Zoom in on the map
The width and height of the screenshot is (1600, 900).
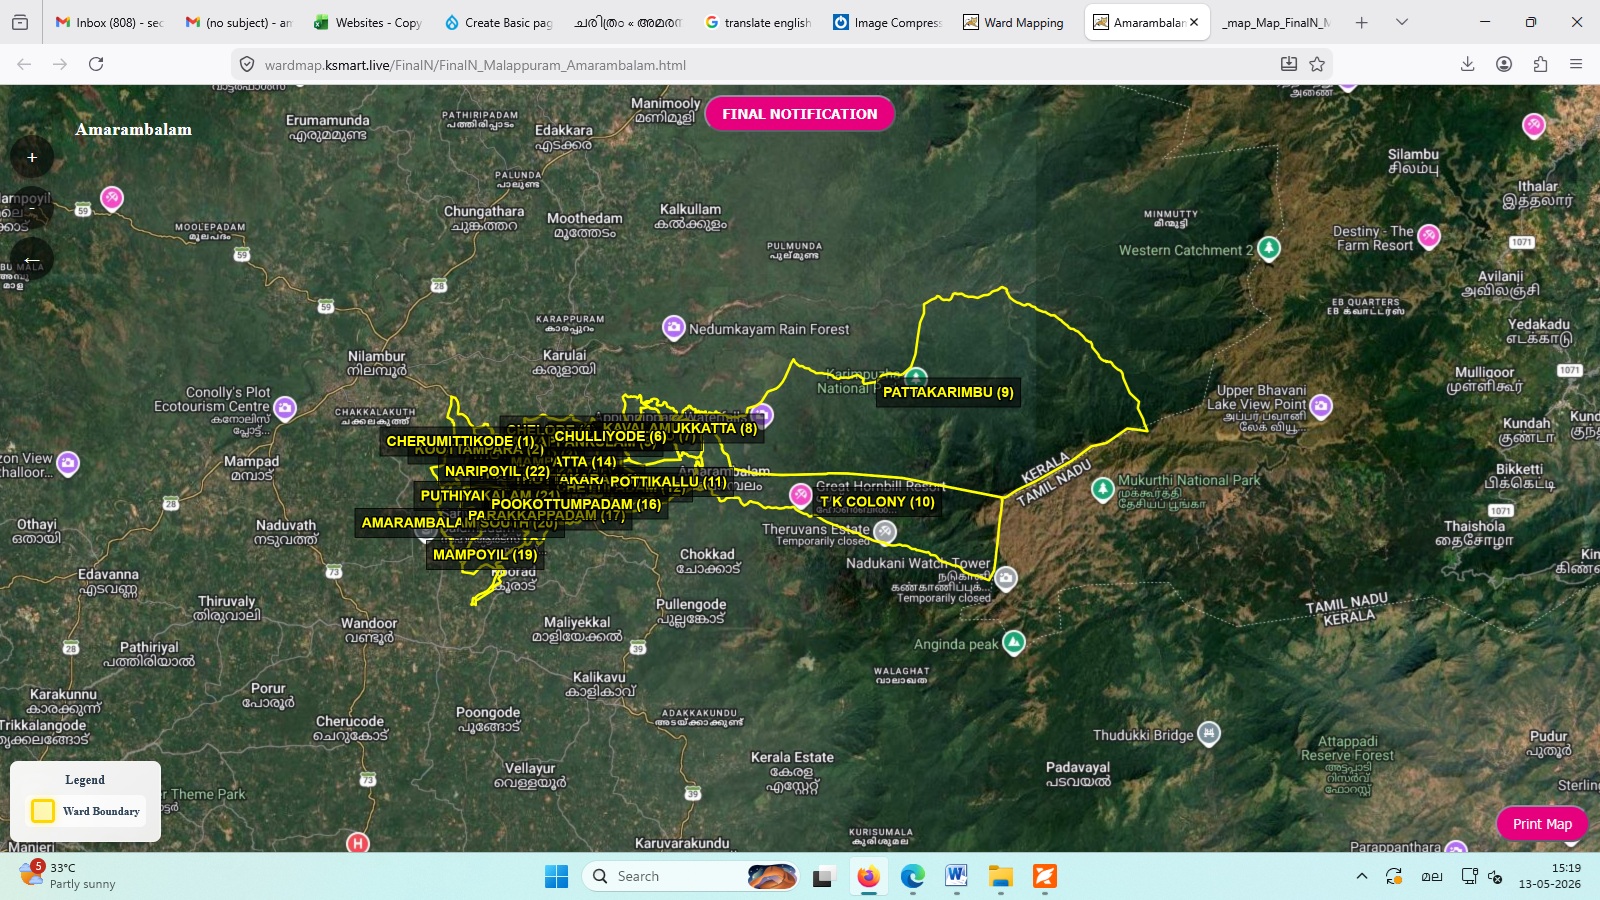pyautogui.click(x=32, y=157)
